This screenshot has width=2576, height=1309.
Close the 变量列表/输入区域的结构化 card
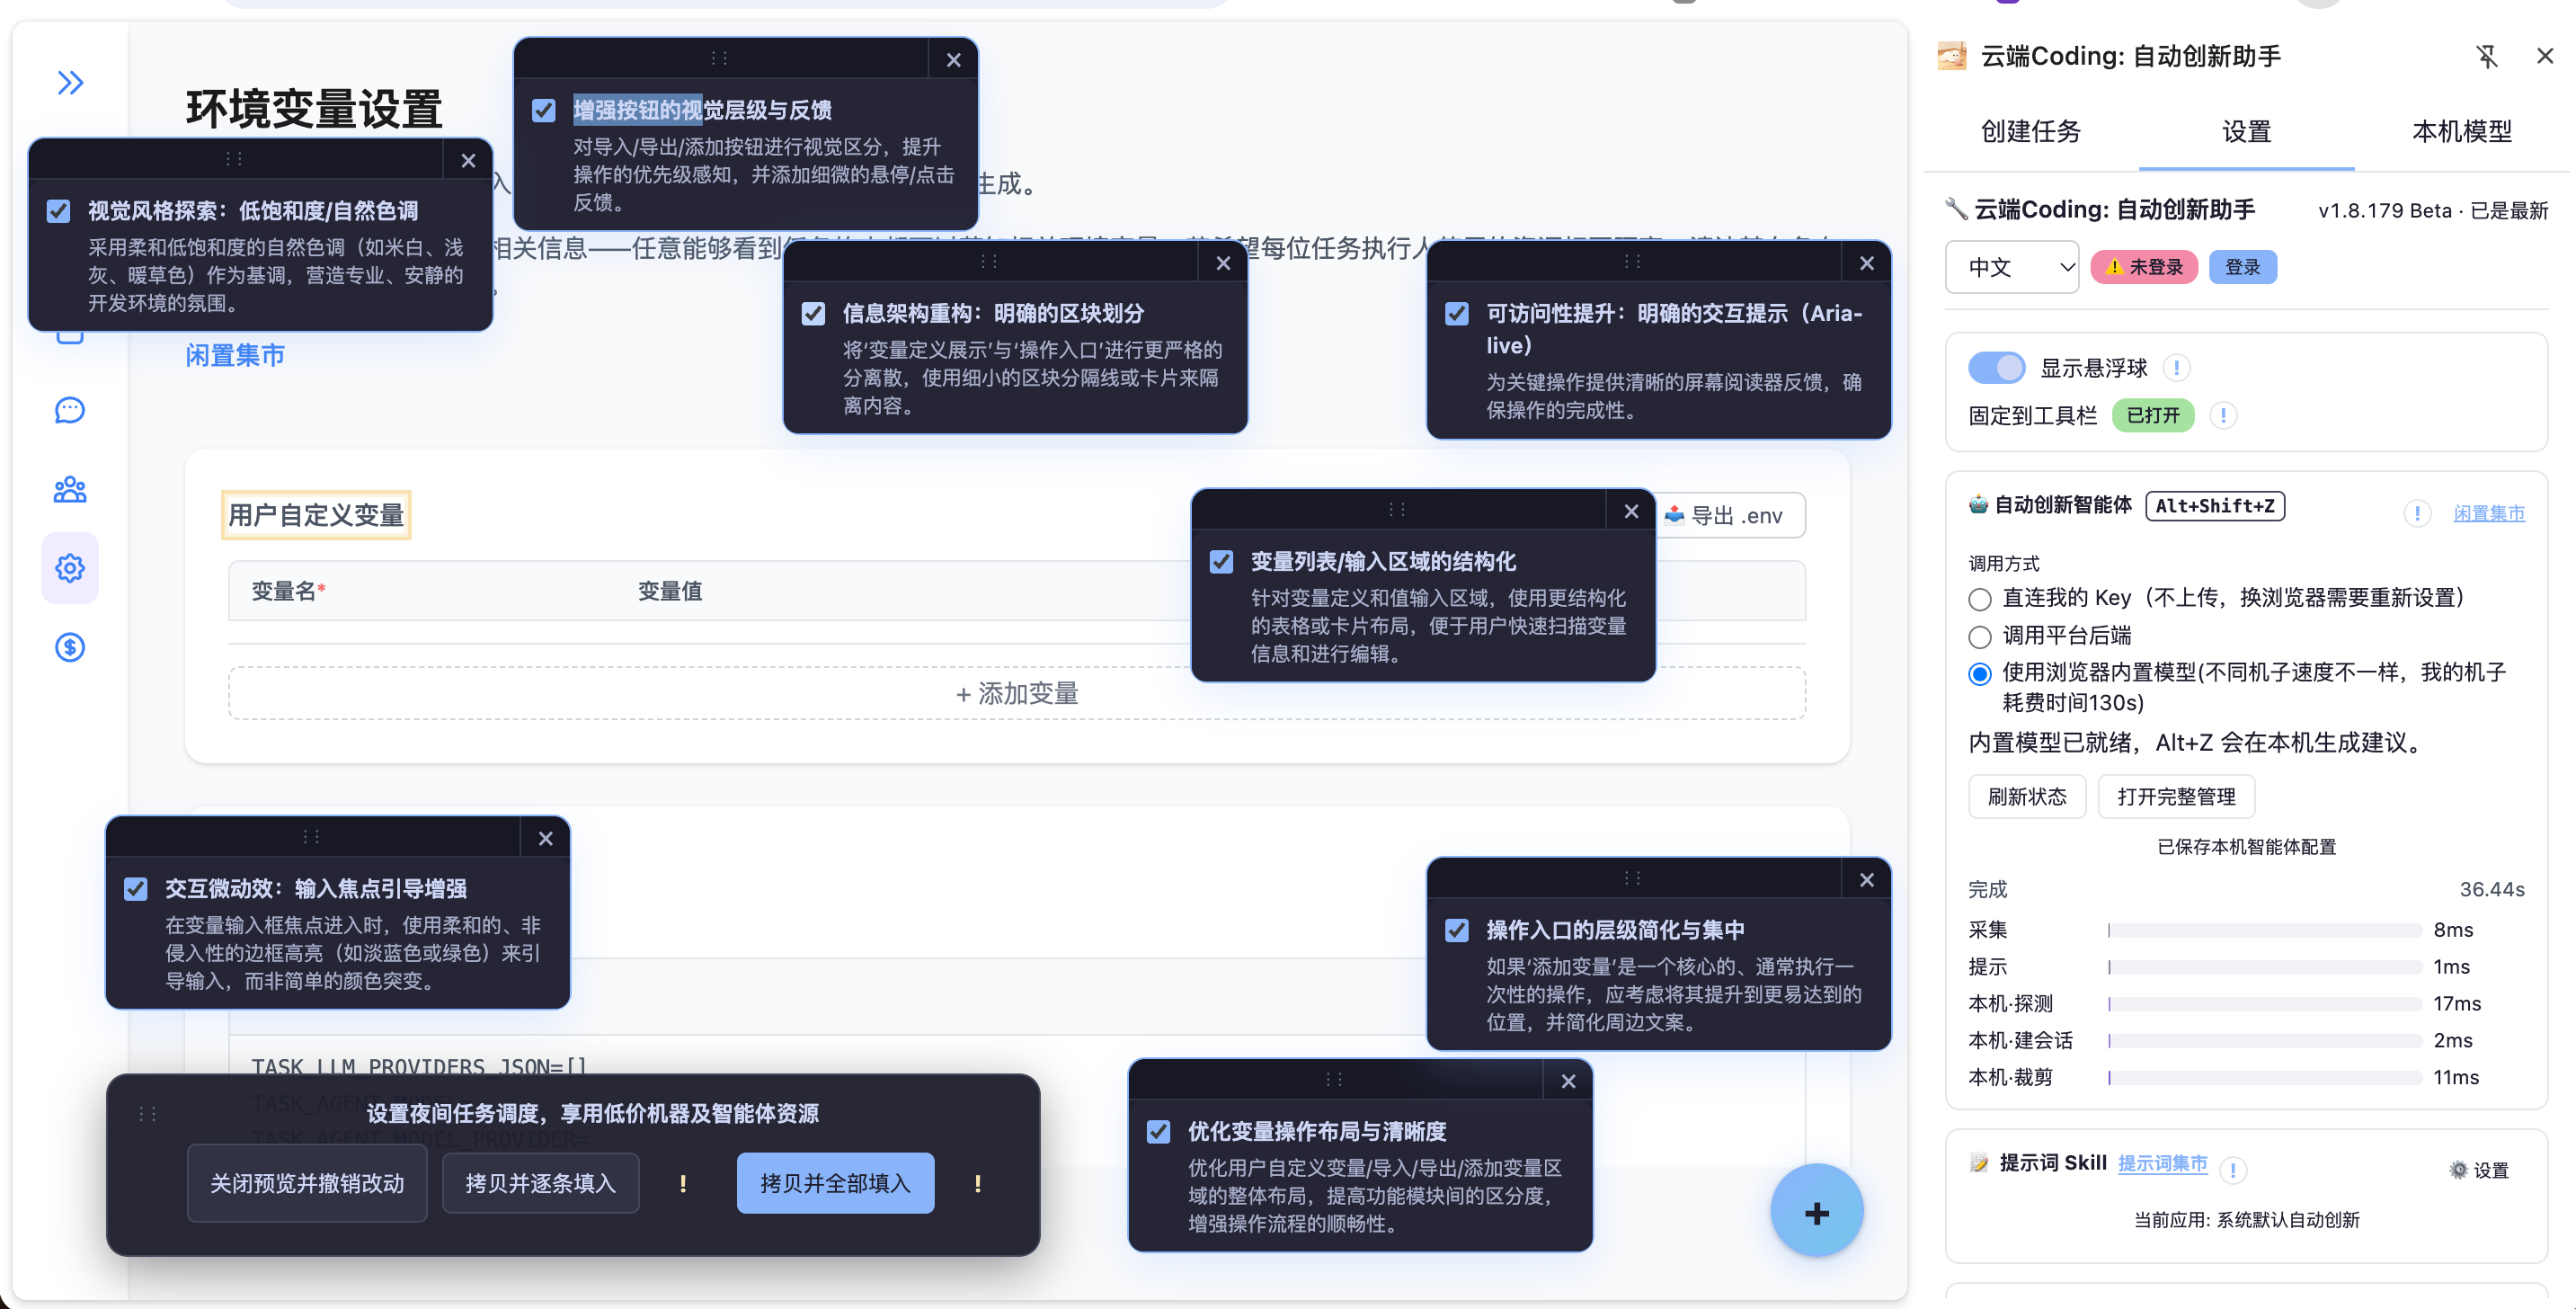[x=1631, y=511]
